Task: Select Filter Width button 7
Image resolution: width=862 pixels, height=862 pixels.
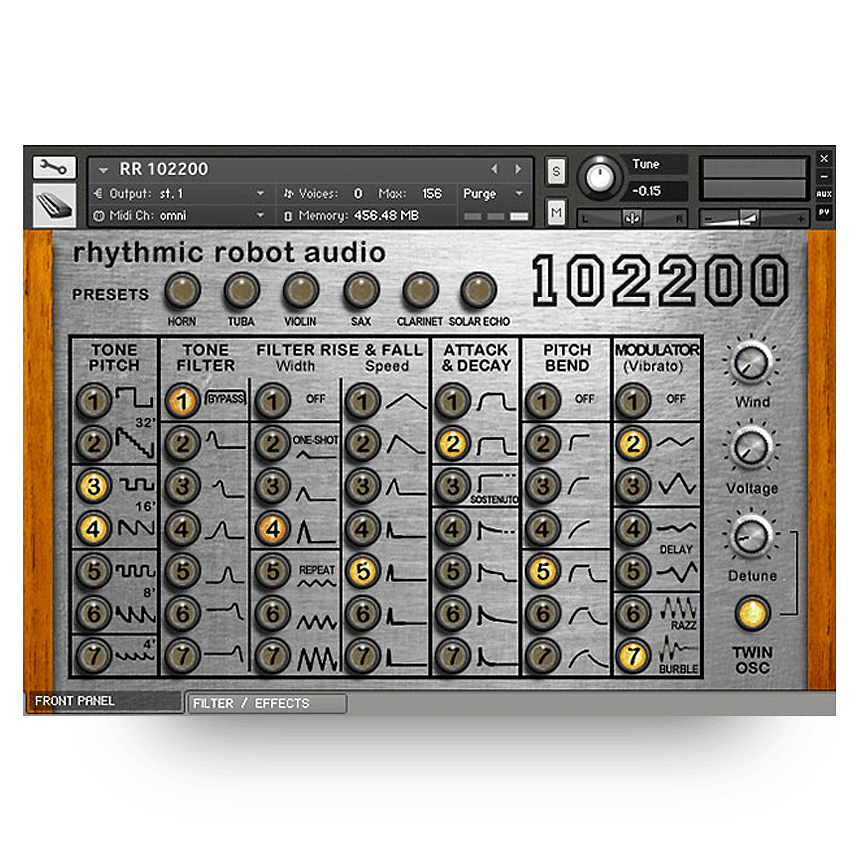Action: (x=273, y=655)
